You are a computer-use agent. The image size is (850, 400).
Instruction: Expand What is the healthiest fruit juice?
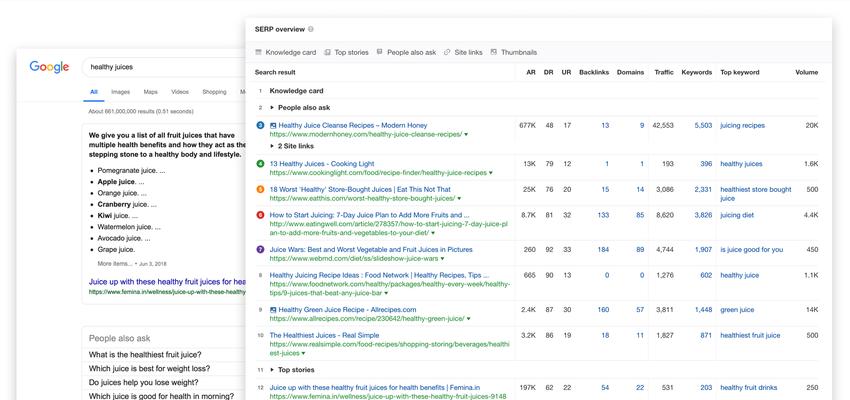coord(145,354)
